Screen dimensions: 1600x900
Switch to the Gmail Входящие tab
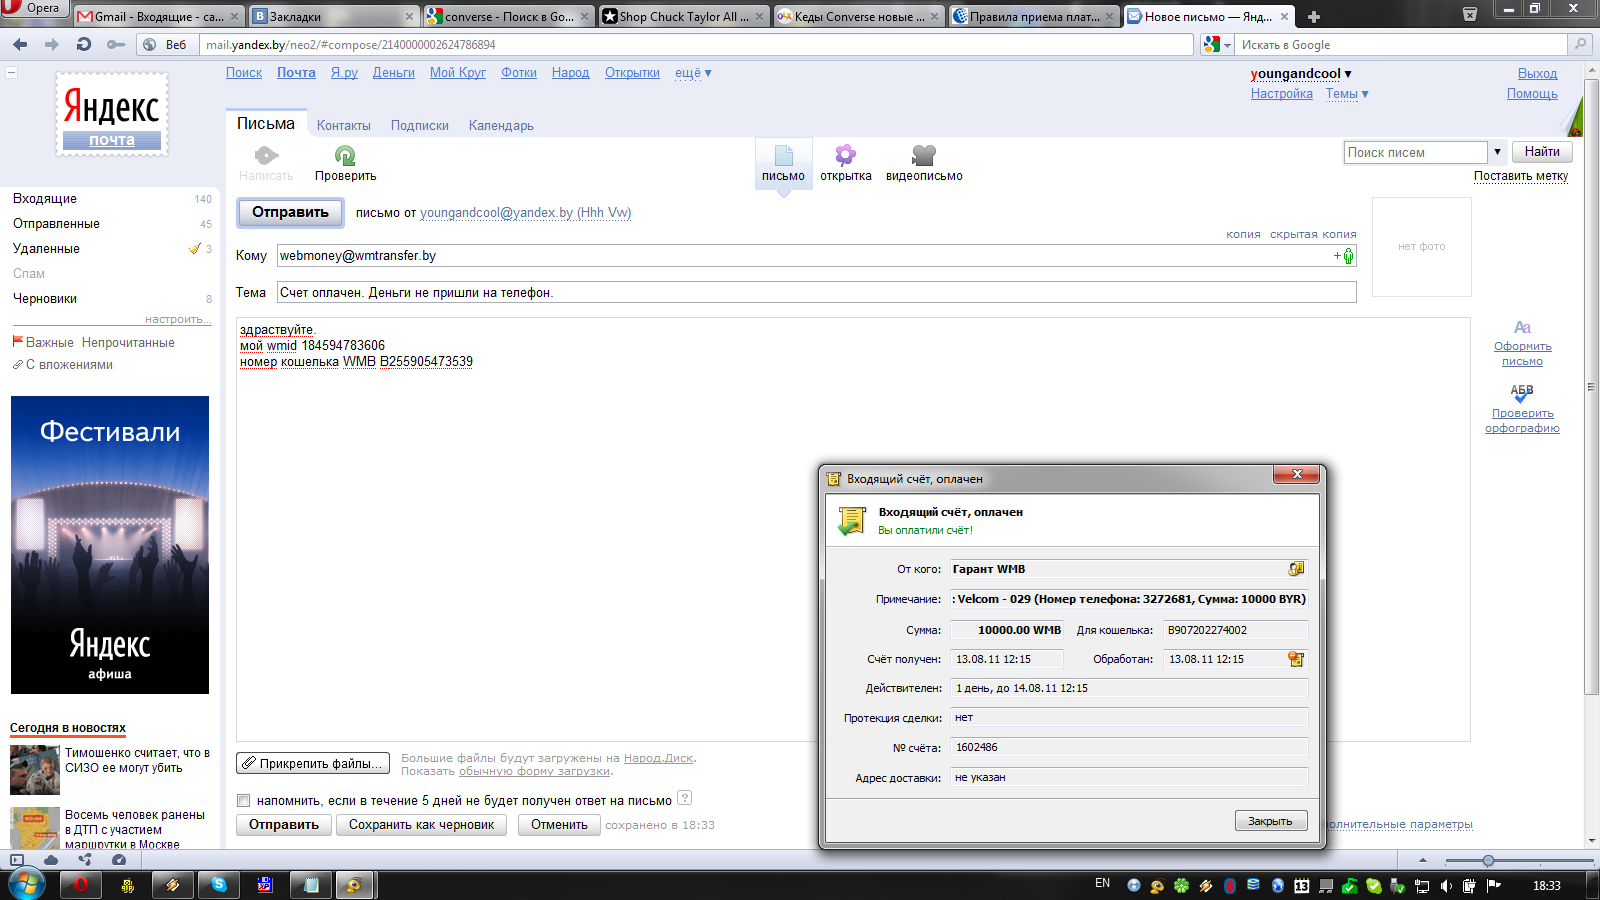(159, 16)
